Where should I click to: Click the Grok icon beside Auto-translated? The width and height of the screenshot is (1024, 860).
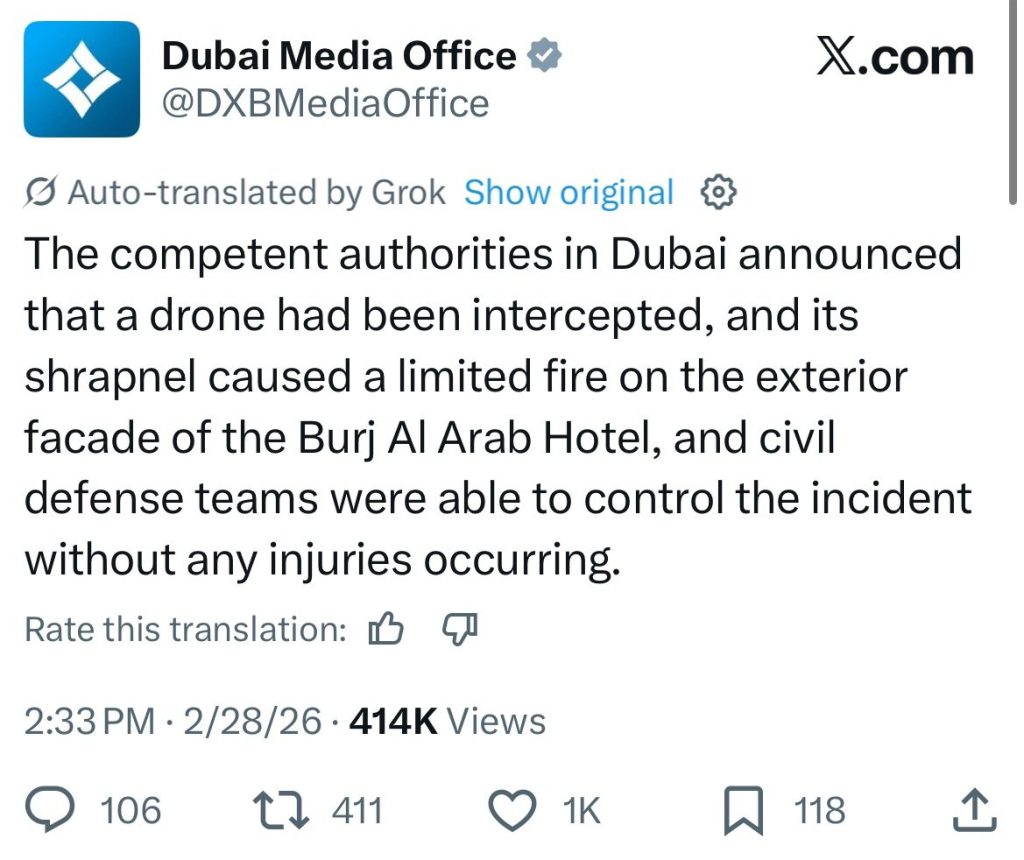point(43,192)
